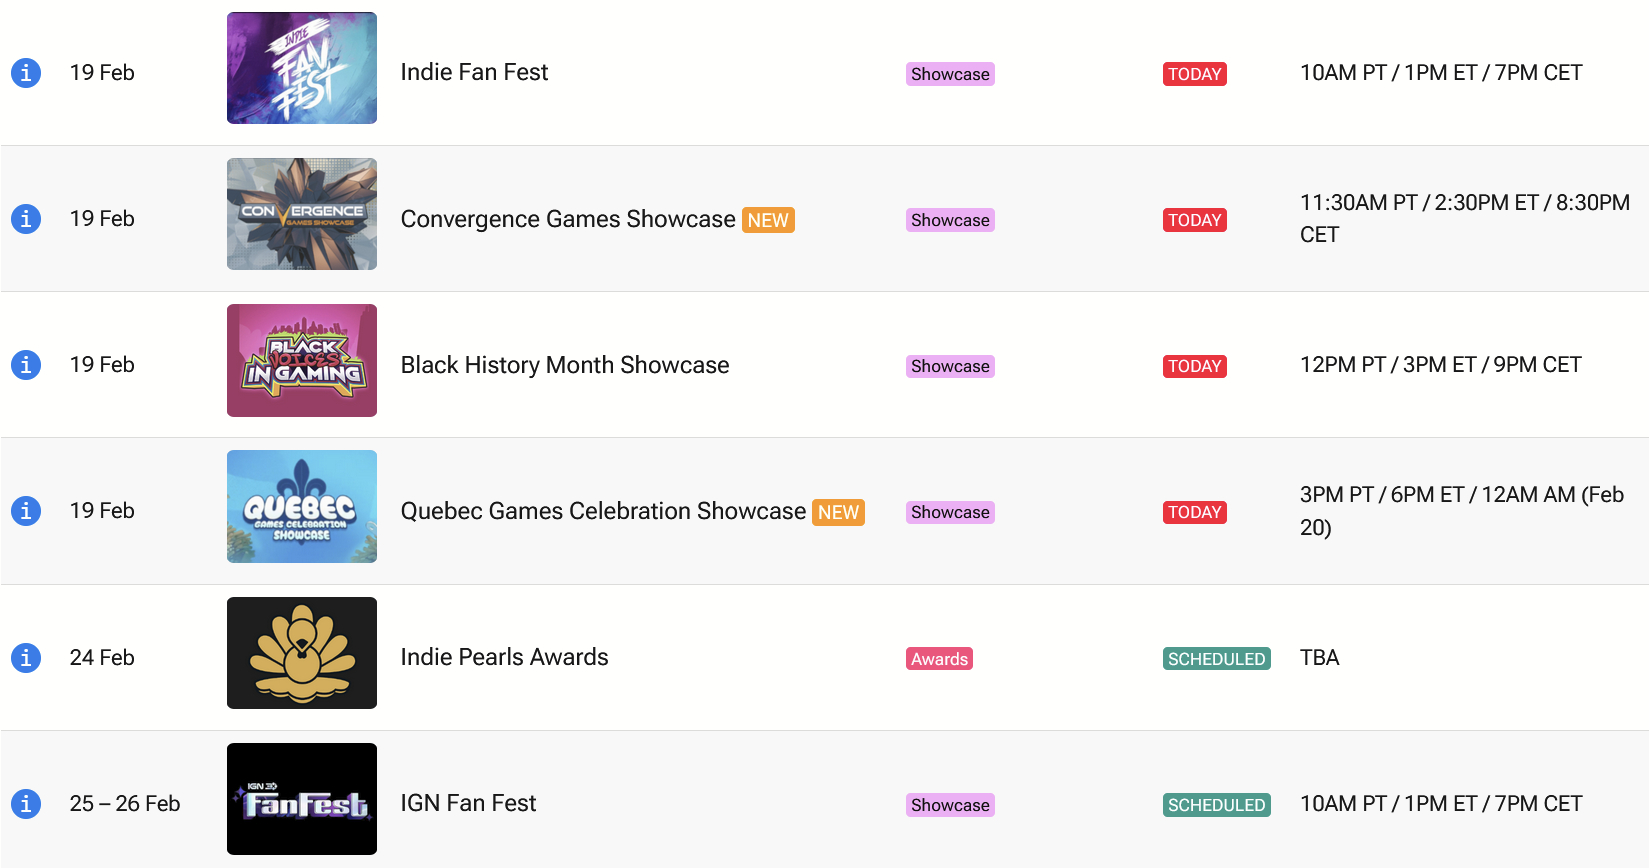1649x868 pixels.
Task: Click the Showcase tag on IGN Fan Fest
Action: (x=950, y=805)
